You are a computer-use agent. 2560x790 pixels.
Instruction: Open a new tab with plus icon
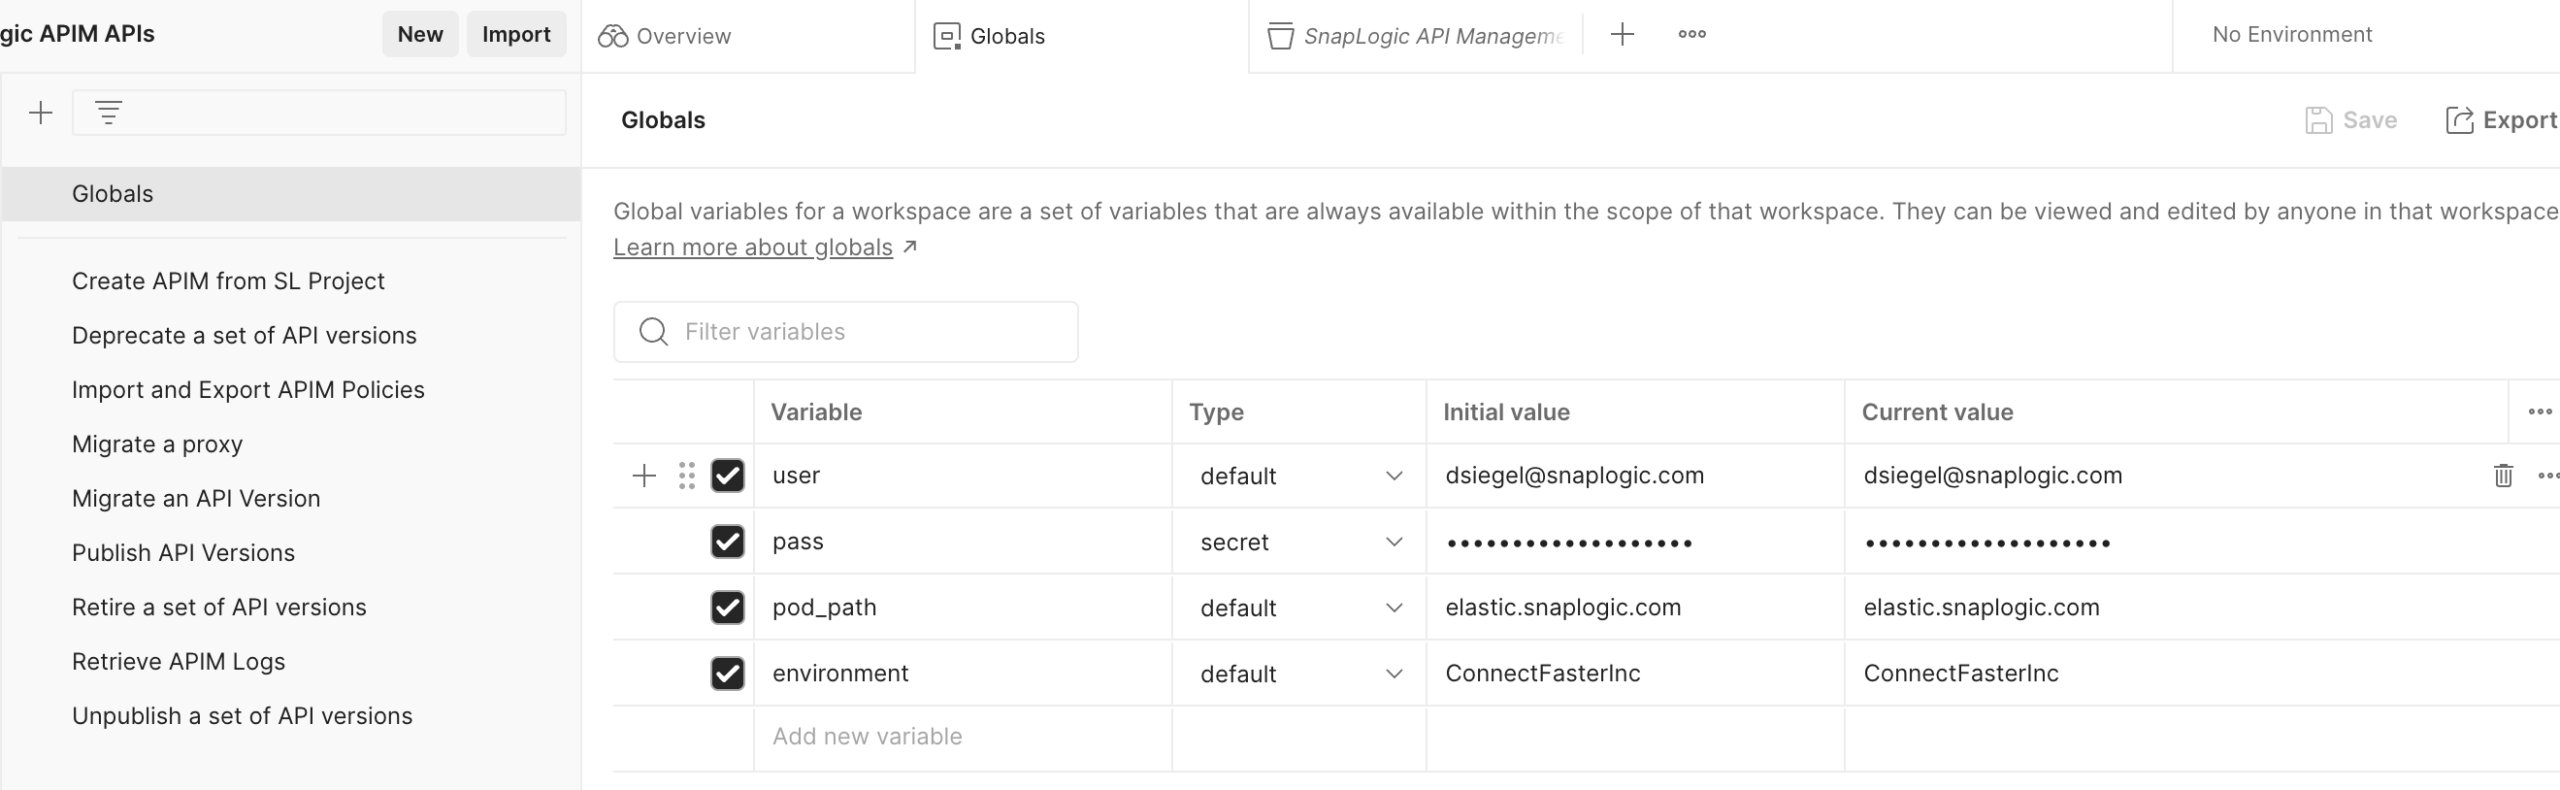(1622, 35)
